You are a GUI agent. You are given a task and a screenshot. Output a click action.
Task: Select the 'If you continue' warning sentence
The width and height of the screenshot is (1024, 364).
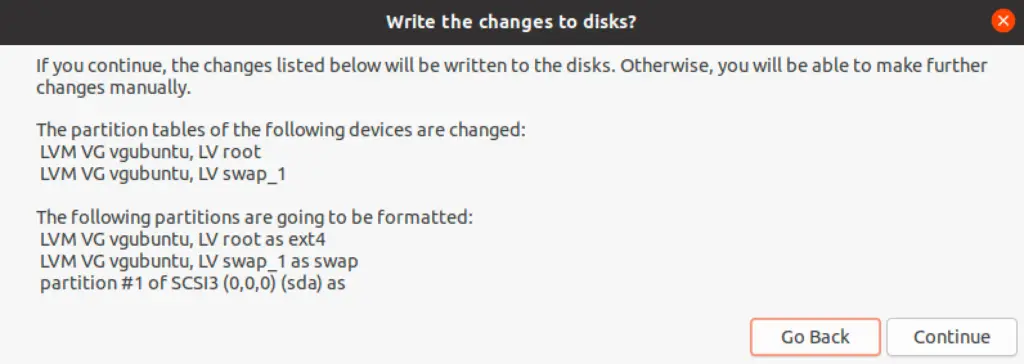(325, 66)
